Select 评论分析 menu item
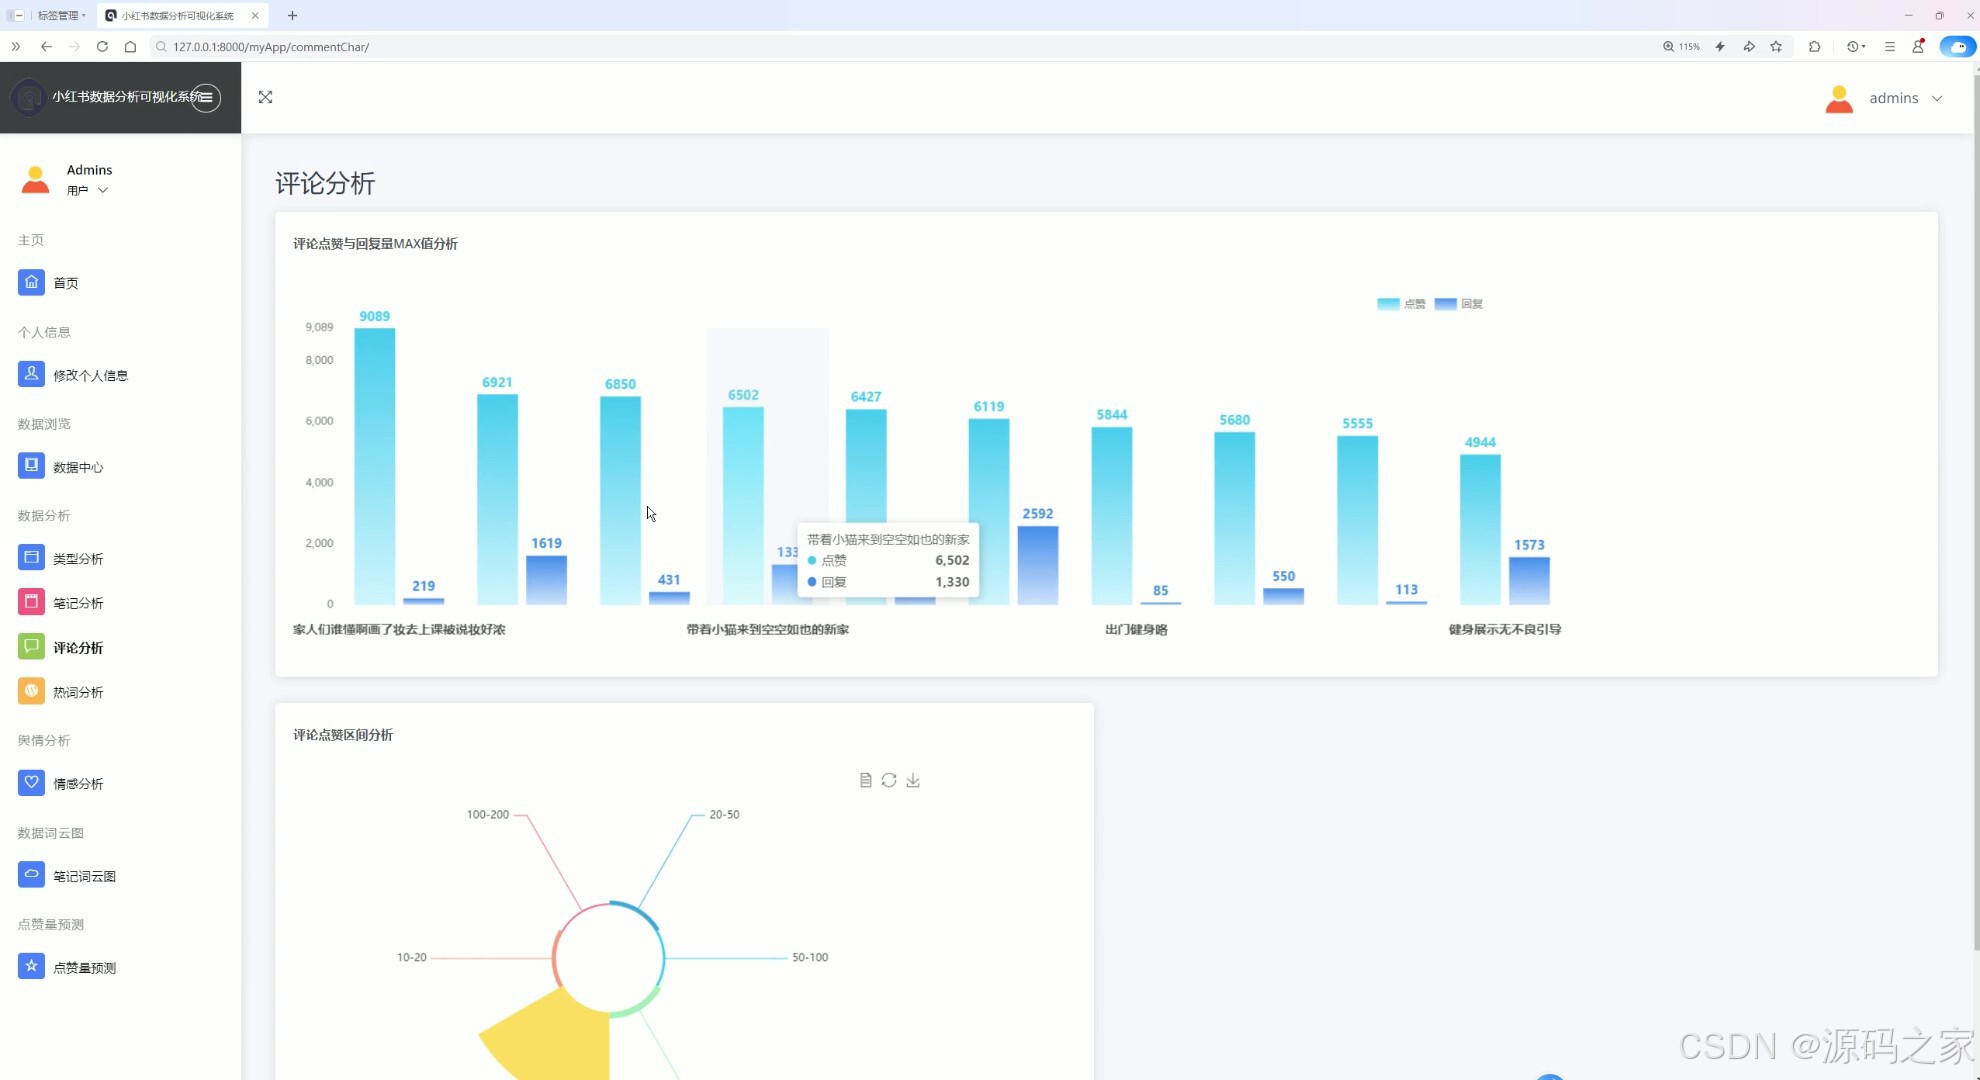The height and width of the screenshot is (1080, 1980). 78,648
